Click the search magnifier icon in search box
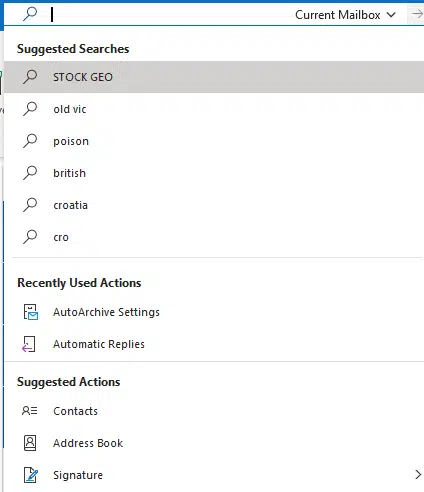Screen dimensions: 424x492 tap(30, 14)
